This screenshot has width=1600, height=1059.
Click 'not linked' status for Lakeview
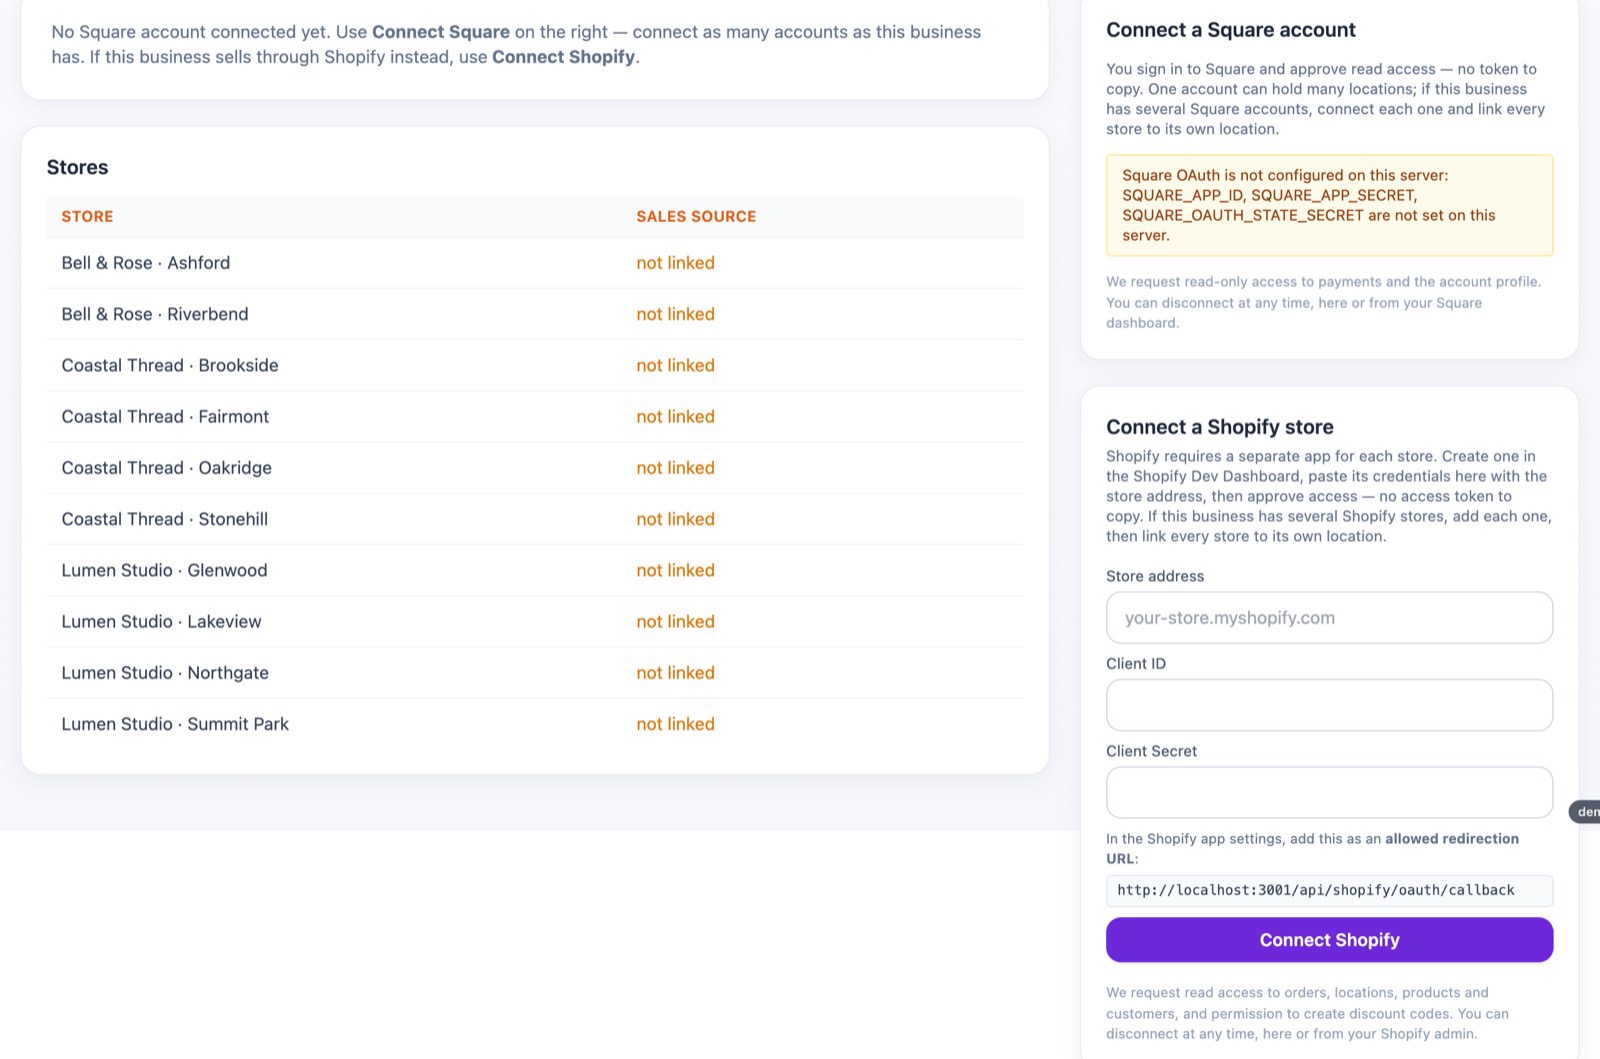[675, 622]
